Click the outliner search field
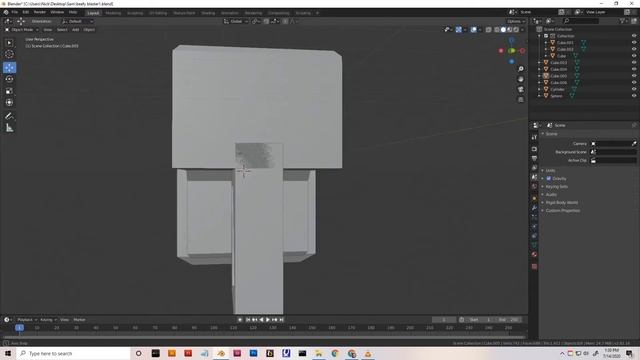Image resolution: width=640 pixels, height=360 pixels. [x=581, y=21]
